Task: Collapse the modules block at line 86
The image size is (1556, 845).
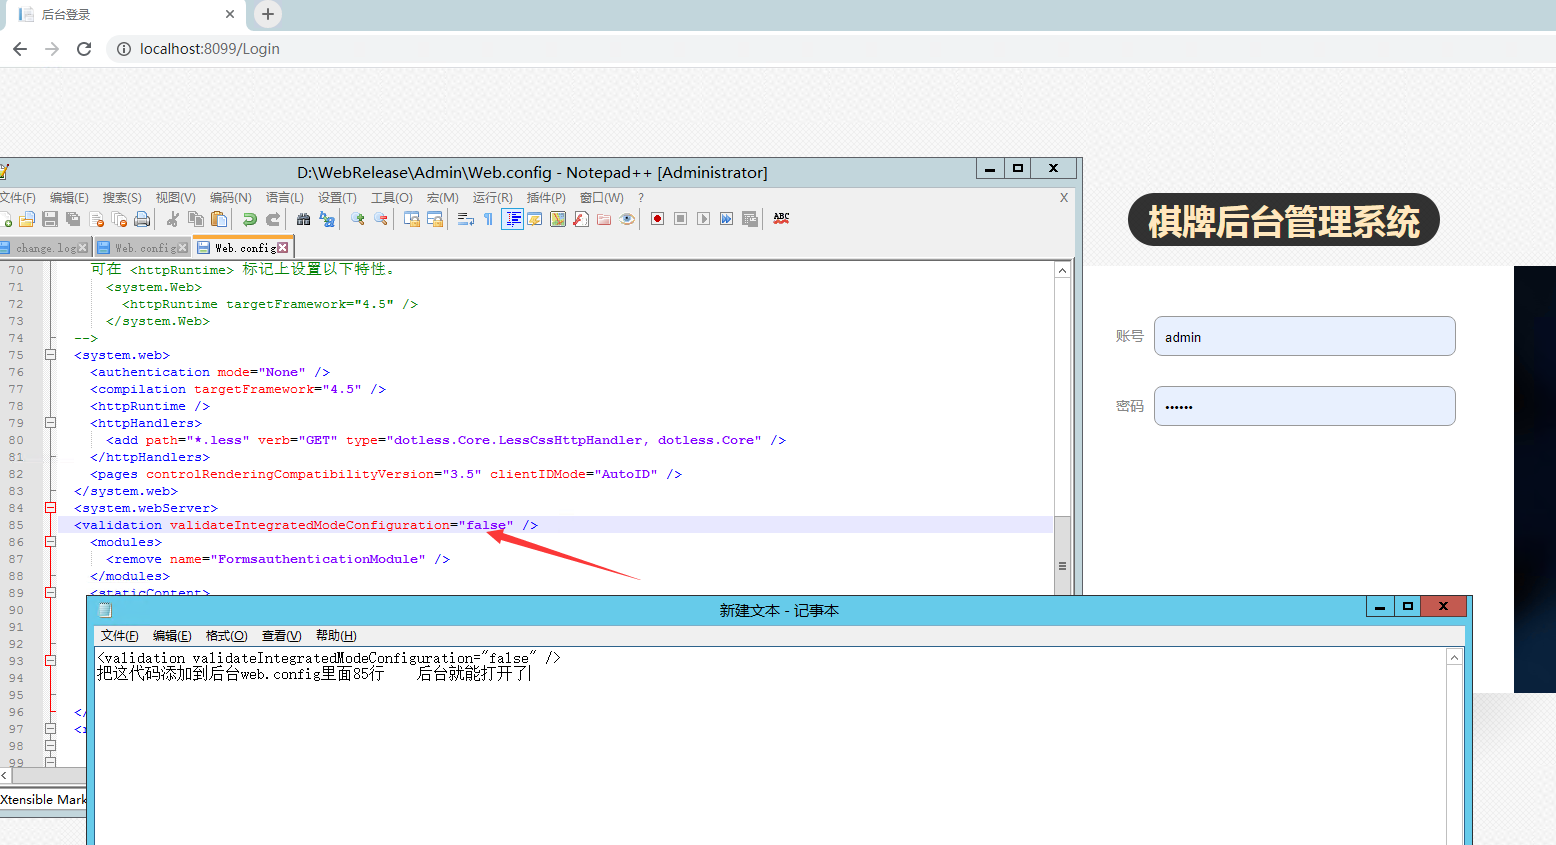Action: tap(50, 542)
